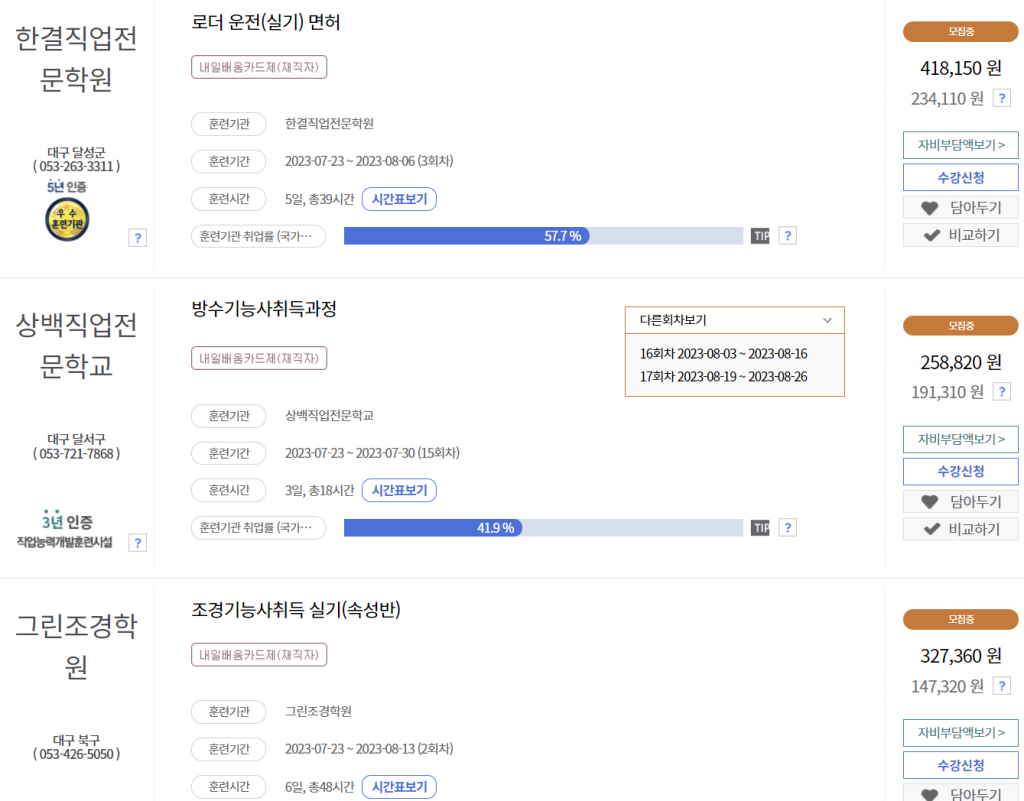The height and width of the screenshot is (801, 1024).
Task: Toggle 담아두기 heart for 조경기능사취득 실기 course
Action: click(960, 796)
